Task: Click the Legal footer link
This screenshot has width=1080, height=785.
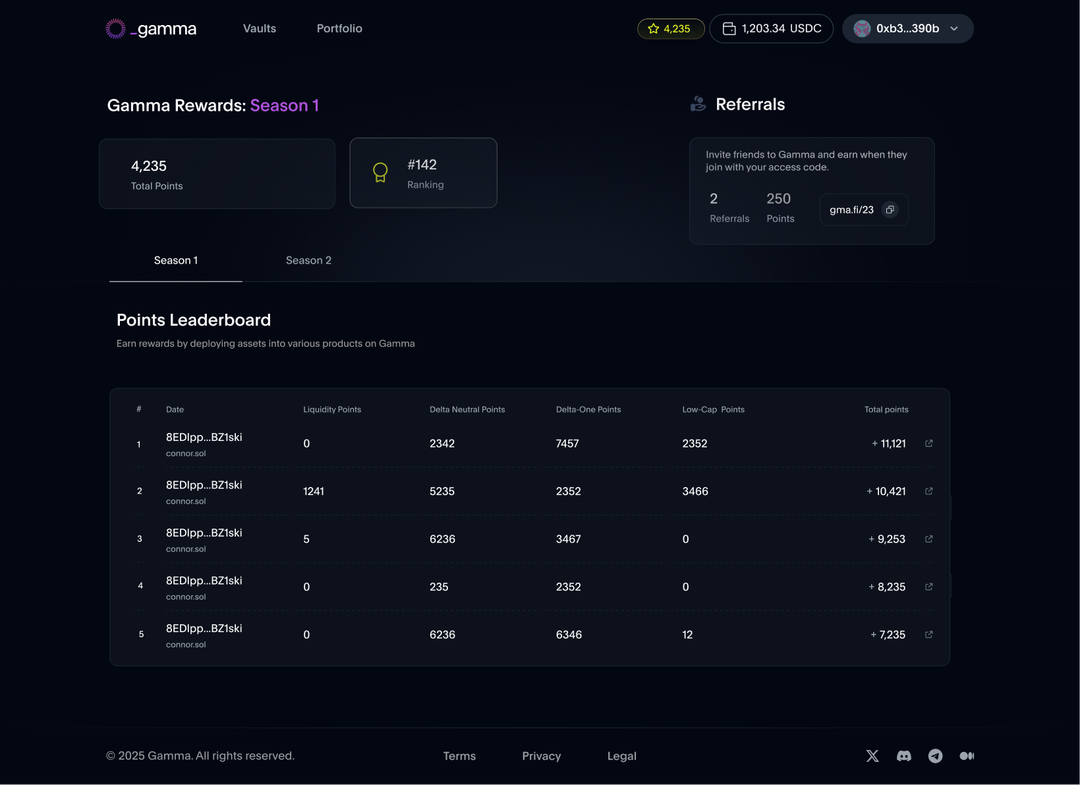Action: [622, 756]
